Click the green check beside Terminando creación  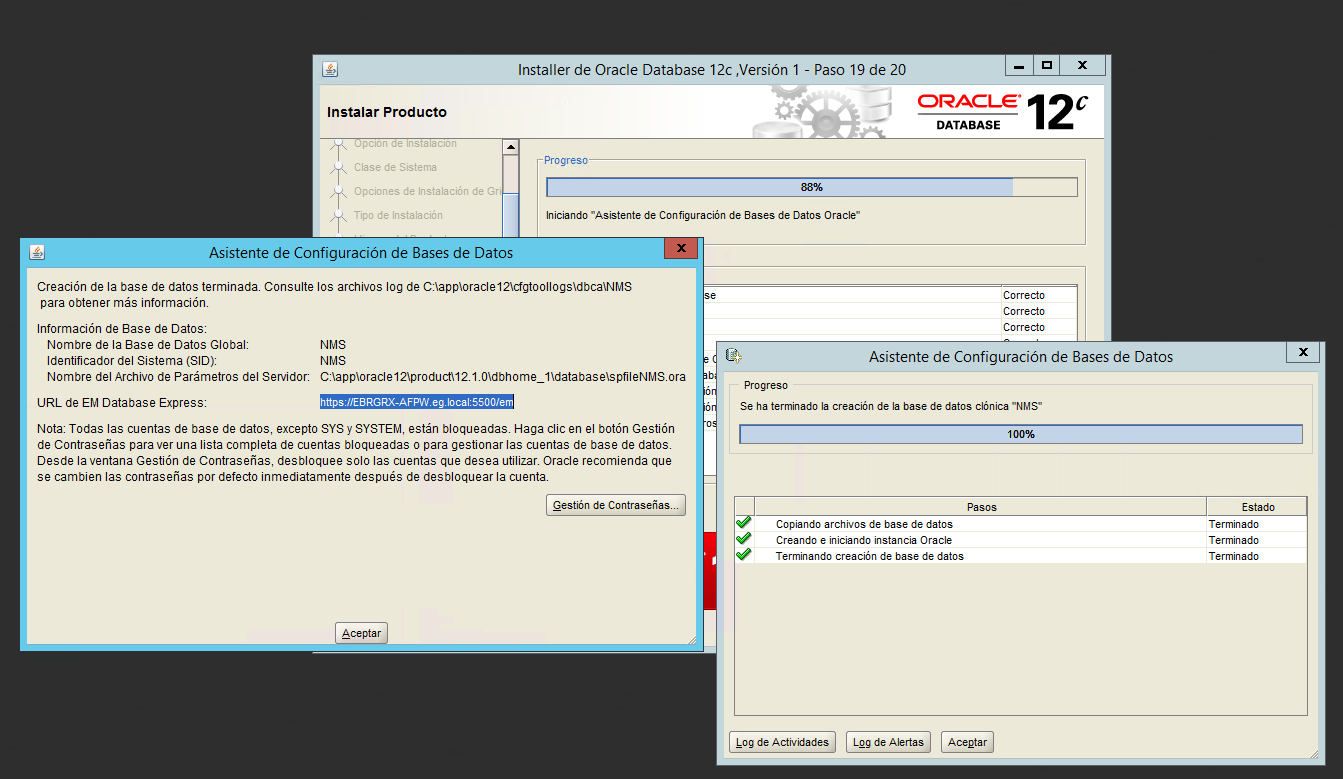(743, 555)
